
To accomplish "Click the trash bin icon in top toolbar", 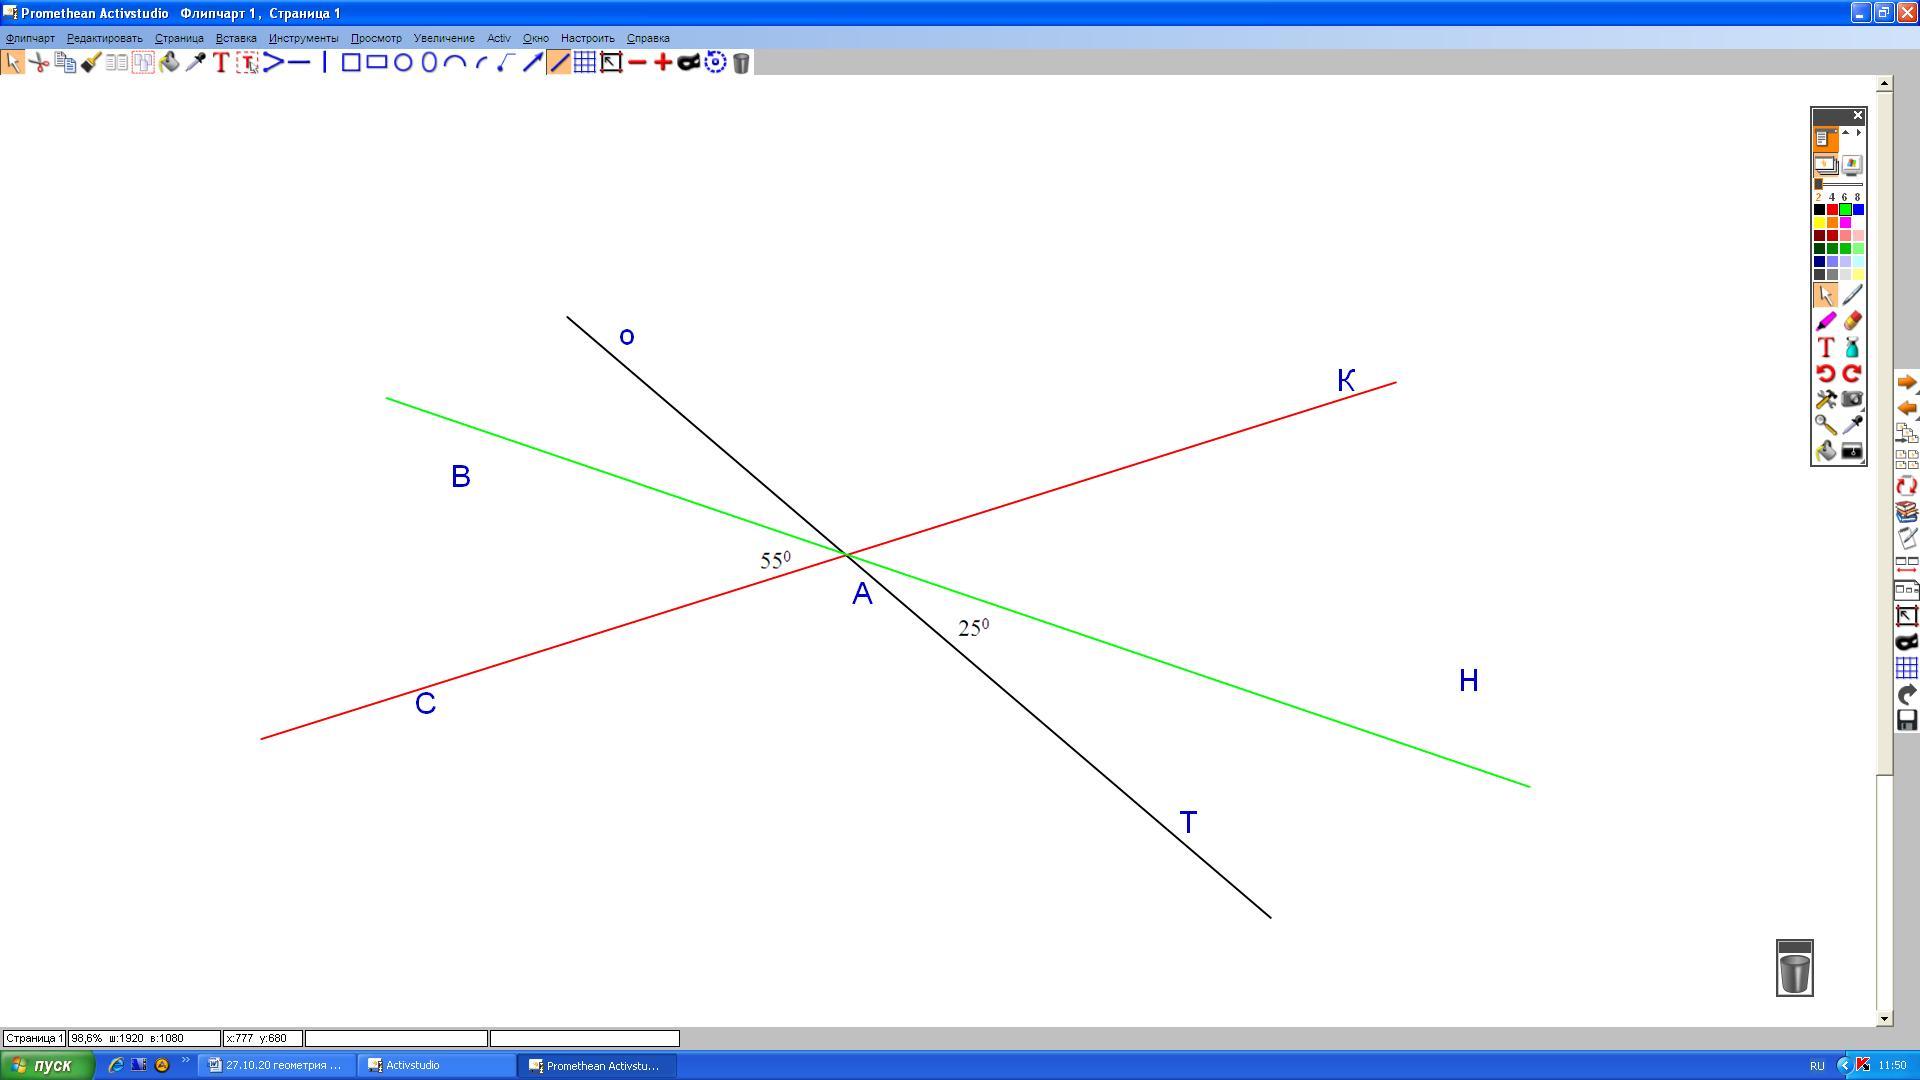I will click(741, 63).
